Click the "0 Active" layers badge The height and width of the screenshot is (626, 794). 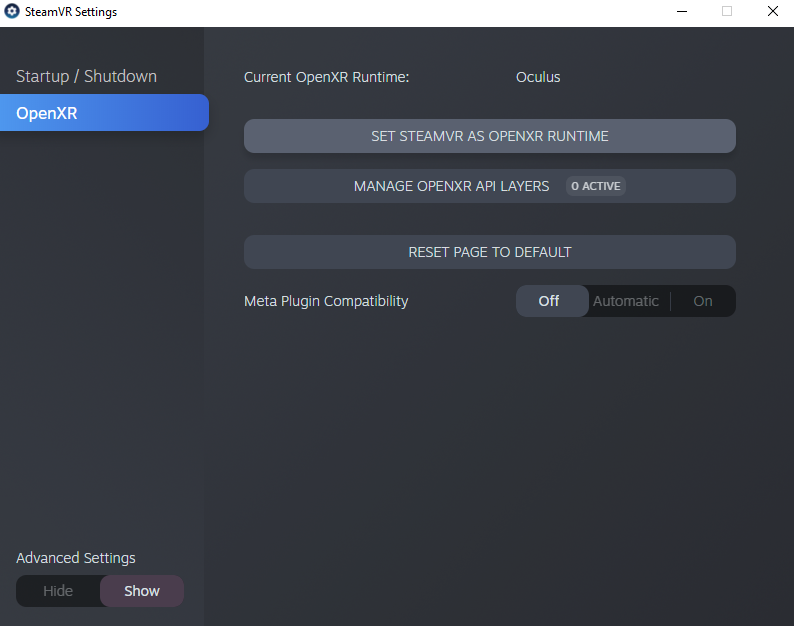pos(595,186)
